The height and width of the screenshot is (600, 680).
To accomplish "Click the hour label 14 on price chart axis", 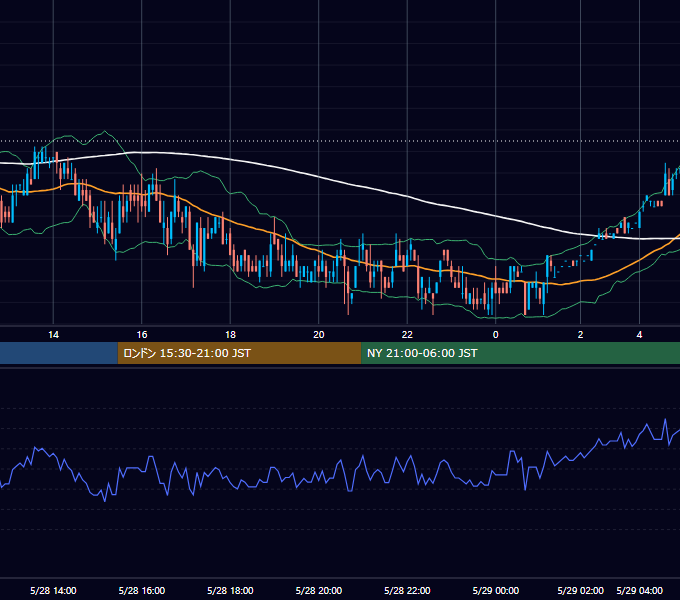I will tap(53, 335).
